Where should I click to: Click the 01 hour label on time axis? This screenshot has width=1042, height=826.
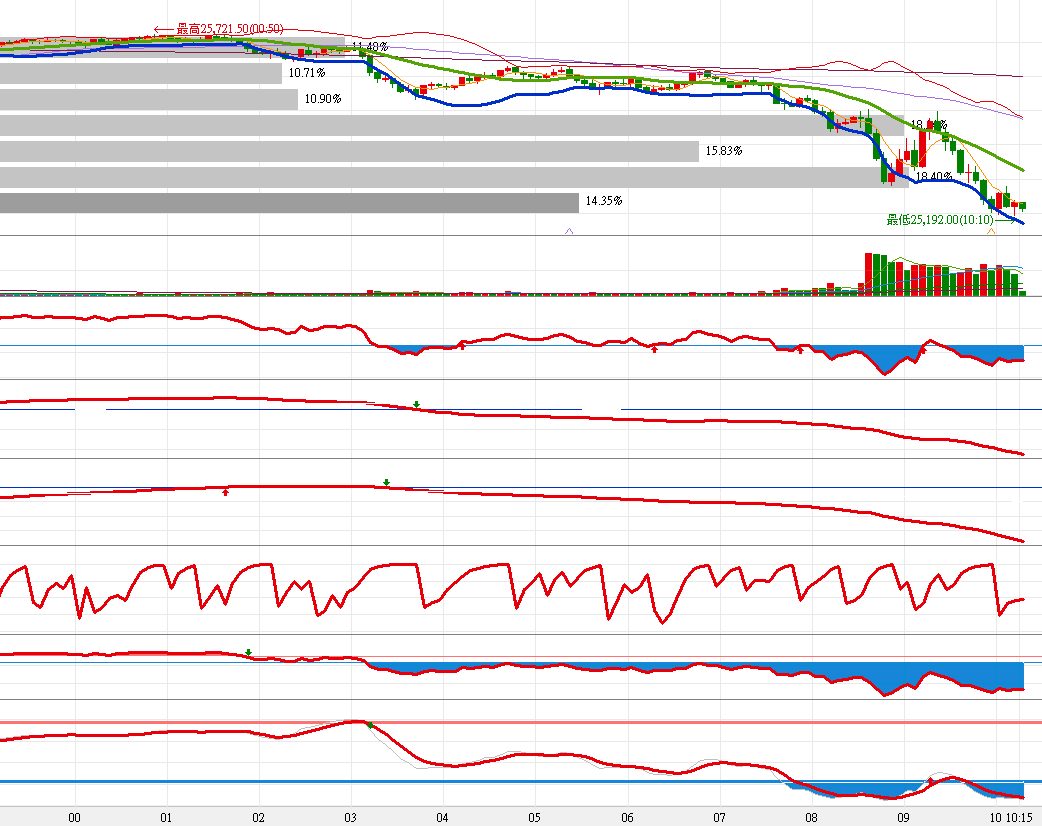coord(166,818)
